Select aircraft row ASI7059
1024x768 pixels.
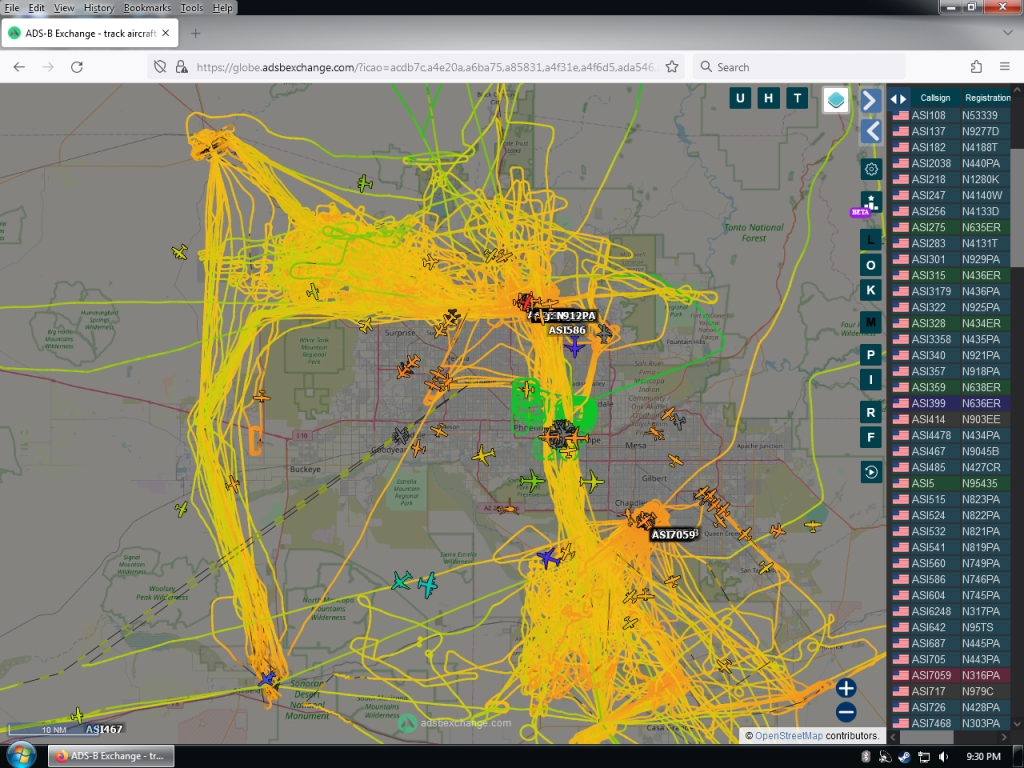click(x=951, y=675)
